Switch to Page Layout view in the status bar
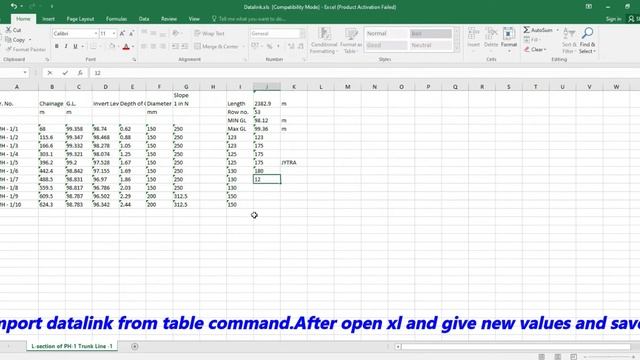 (x=558, y=357)
